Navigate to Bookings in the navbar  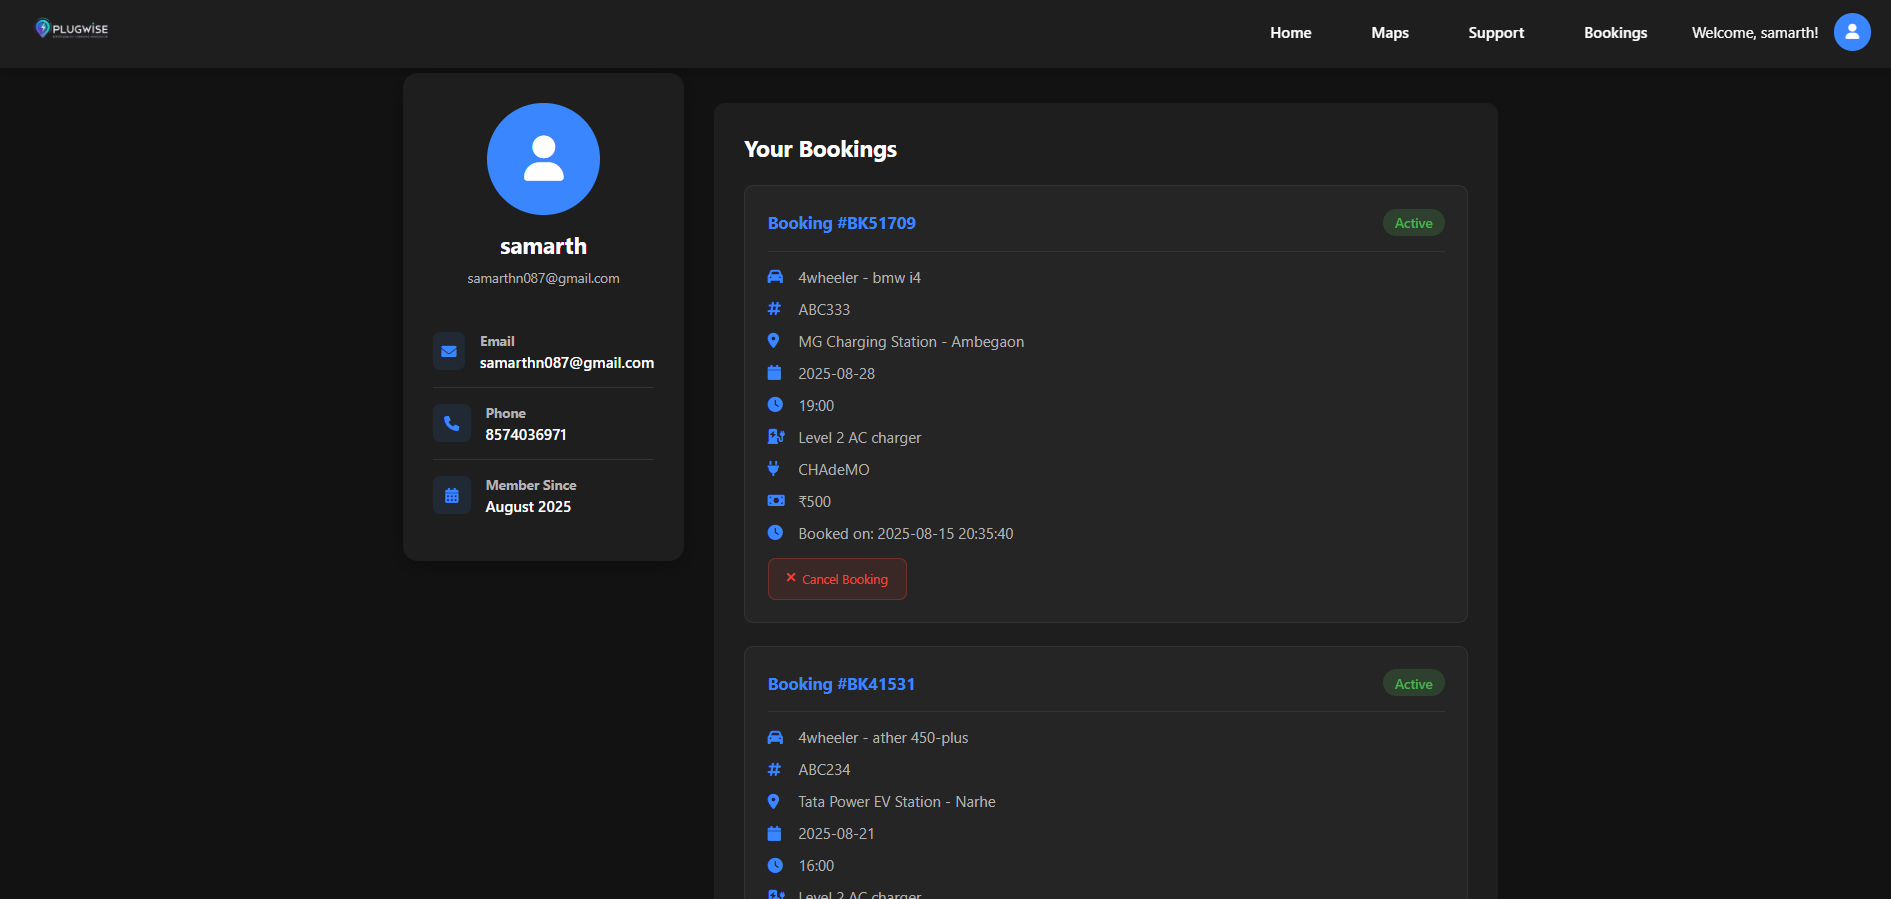(x=1615, y=33)
